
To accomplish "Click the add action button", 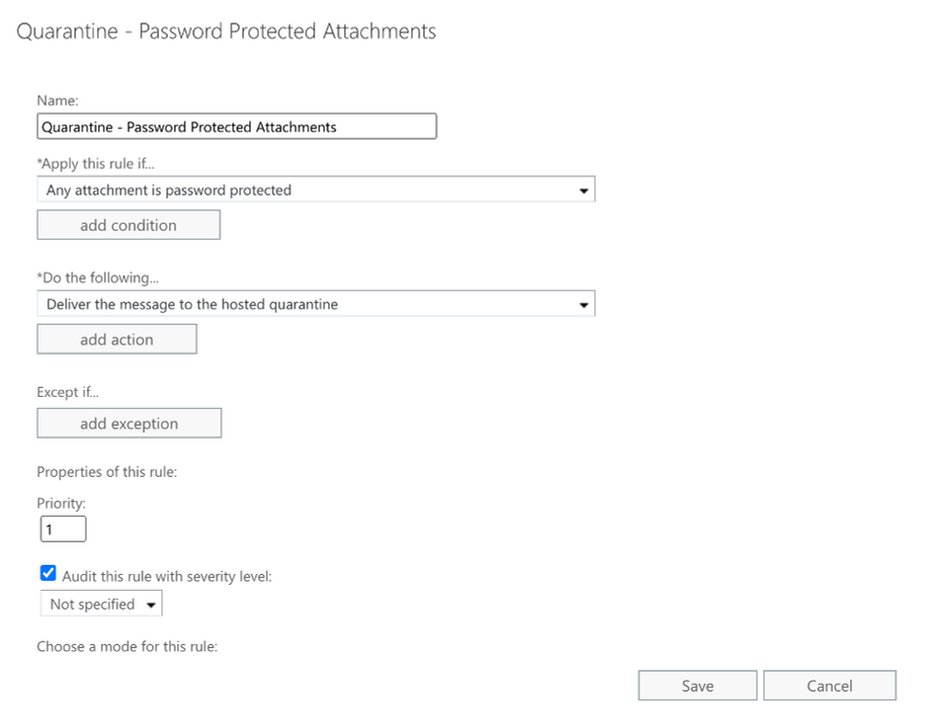I will tap(117, 339).
